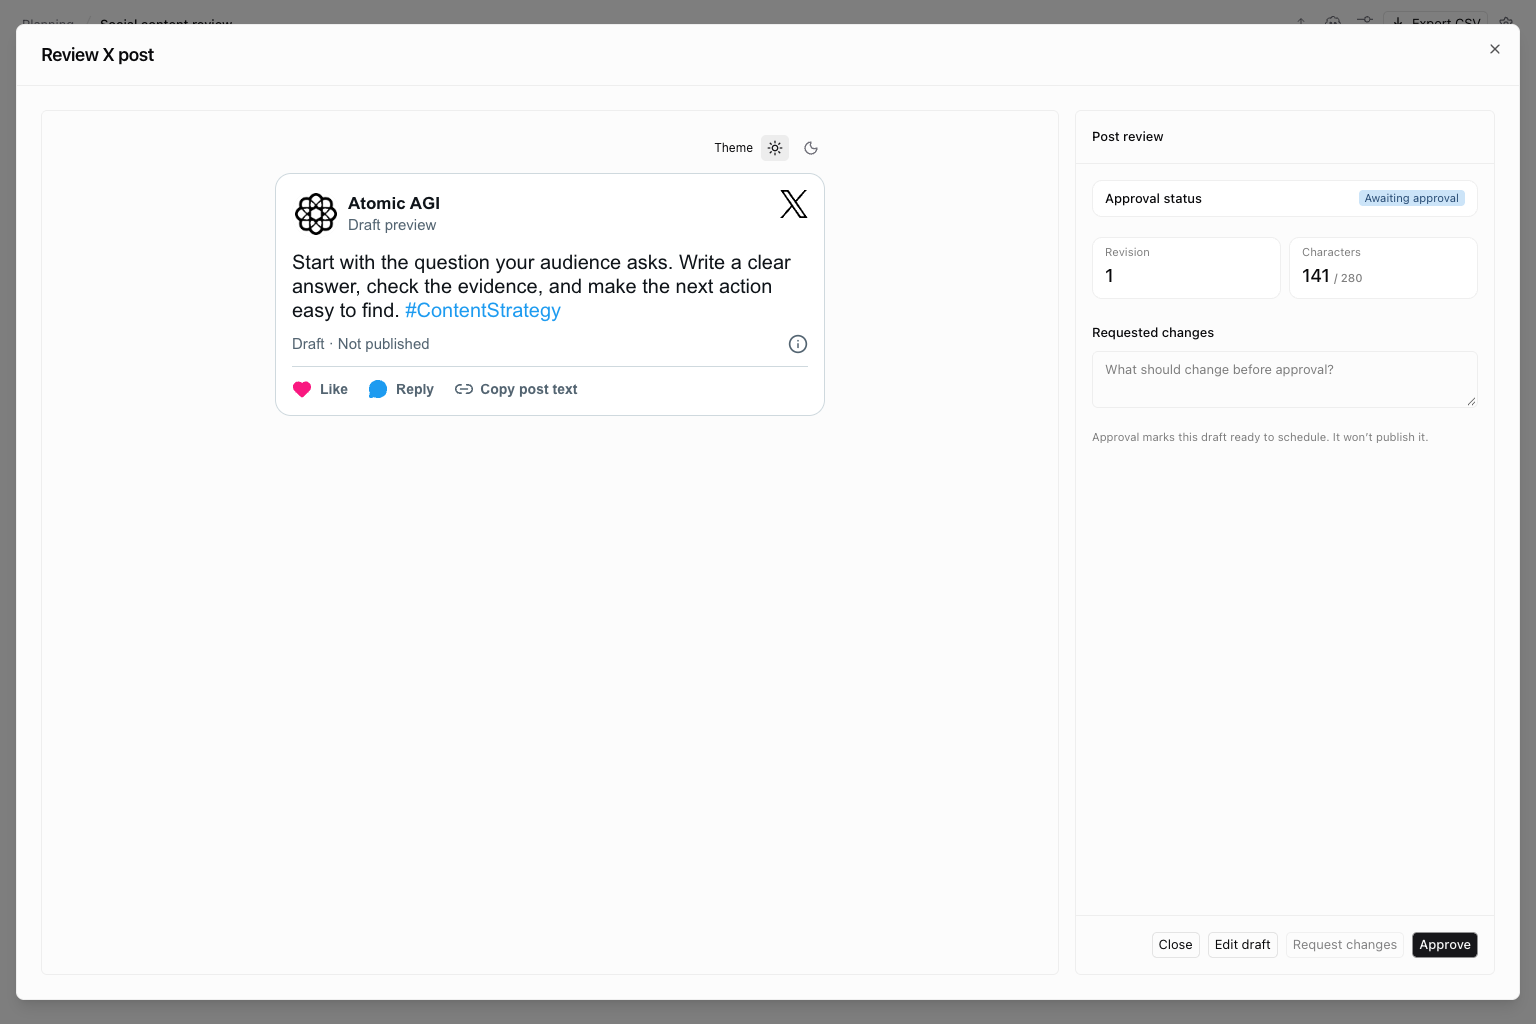The height and width of the screenshot is (1024, 1536).
Task: Click the Draft preview subtitle
Action: click(x=392, y=225)
